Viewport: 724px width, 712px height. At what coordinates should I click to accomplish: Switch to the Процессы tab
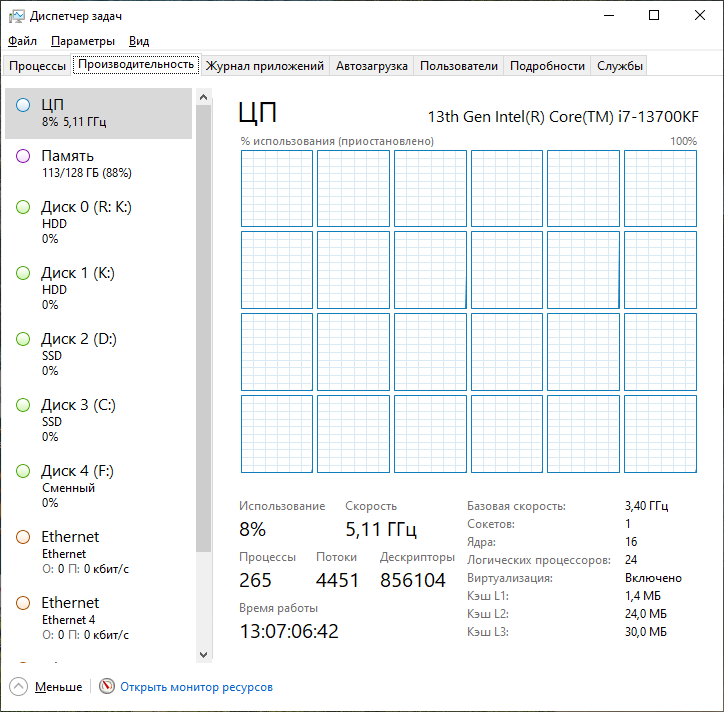pos(37,66)
